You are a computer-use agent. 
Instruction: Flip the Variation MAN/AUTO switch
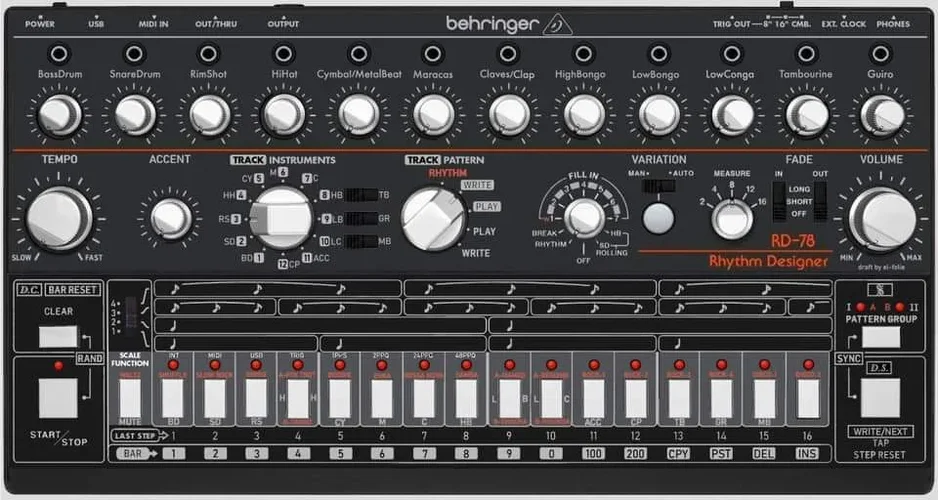pyautogui.click(x=659, y=186)
